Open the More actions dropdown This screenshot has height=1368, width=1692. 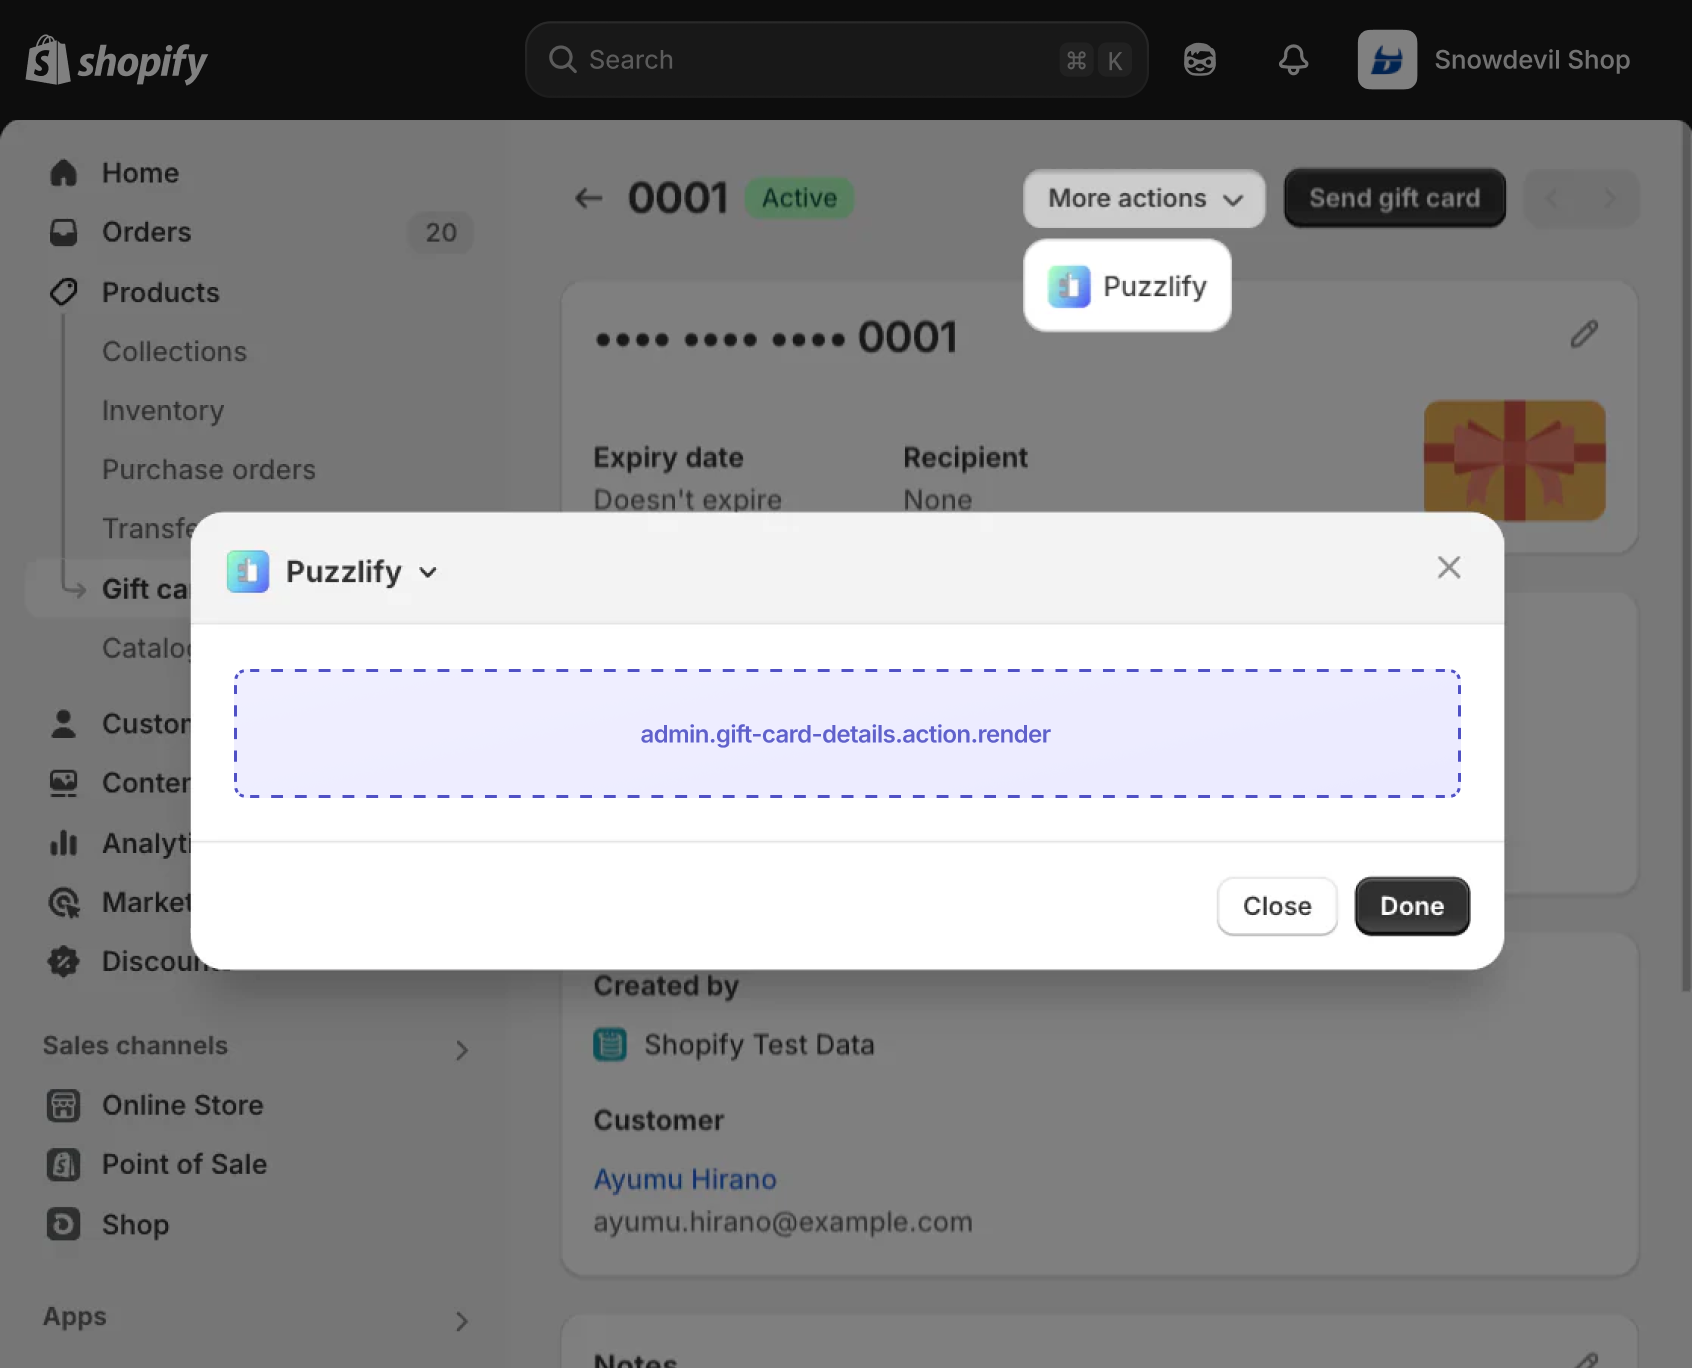1144,198
